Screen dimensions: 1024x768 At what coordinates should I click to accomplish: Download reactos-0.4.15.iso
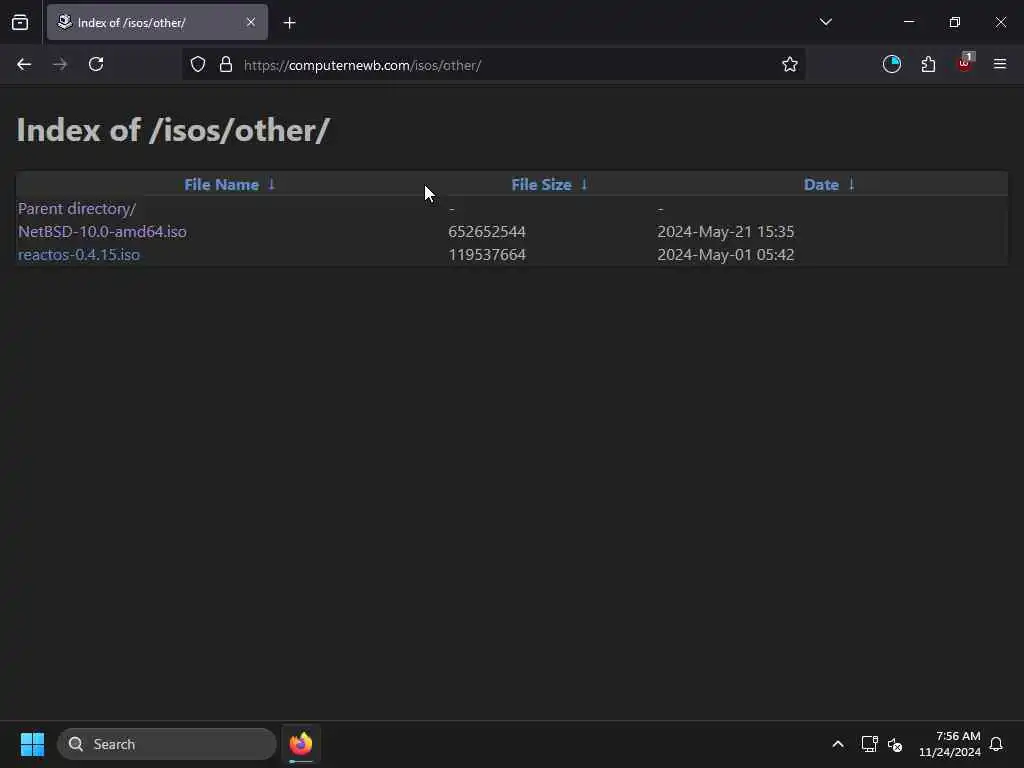79,255
